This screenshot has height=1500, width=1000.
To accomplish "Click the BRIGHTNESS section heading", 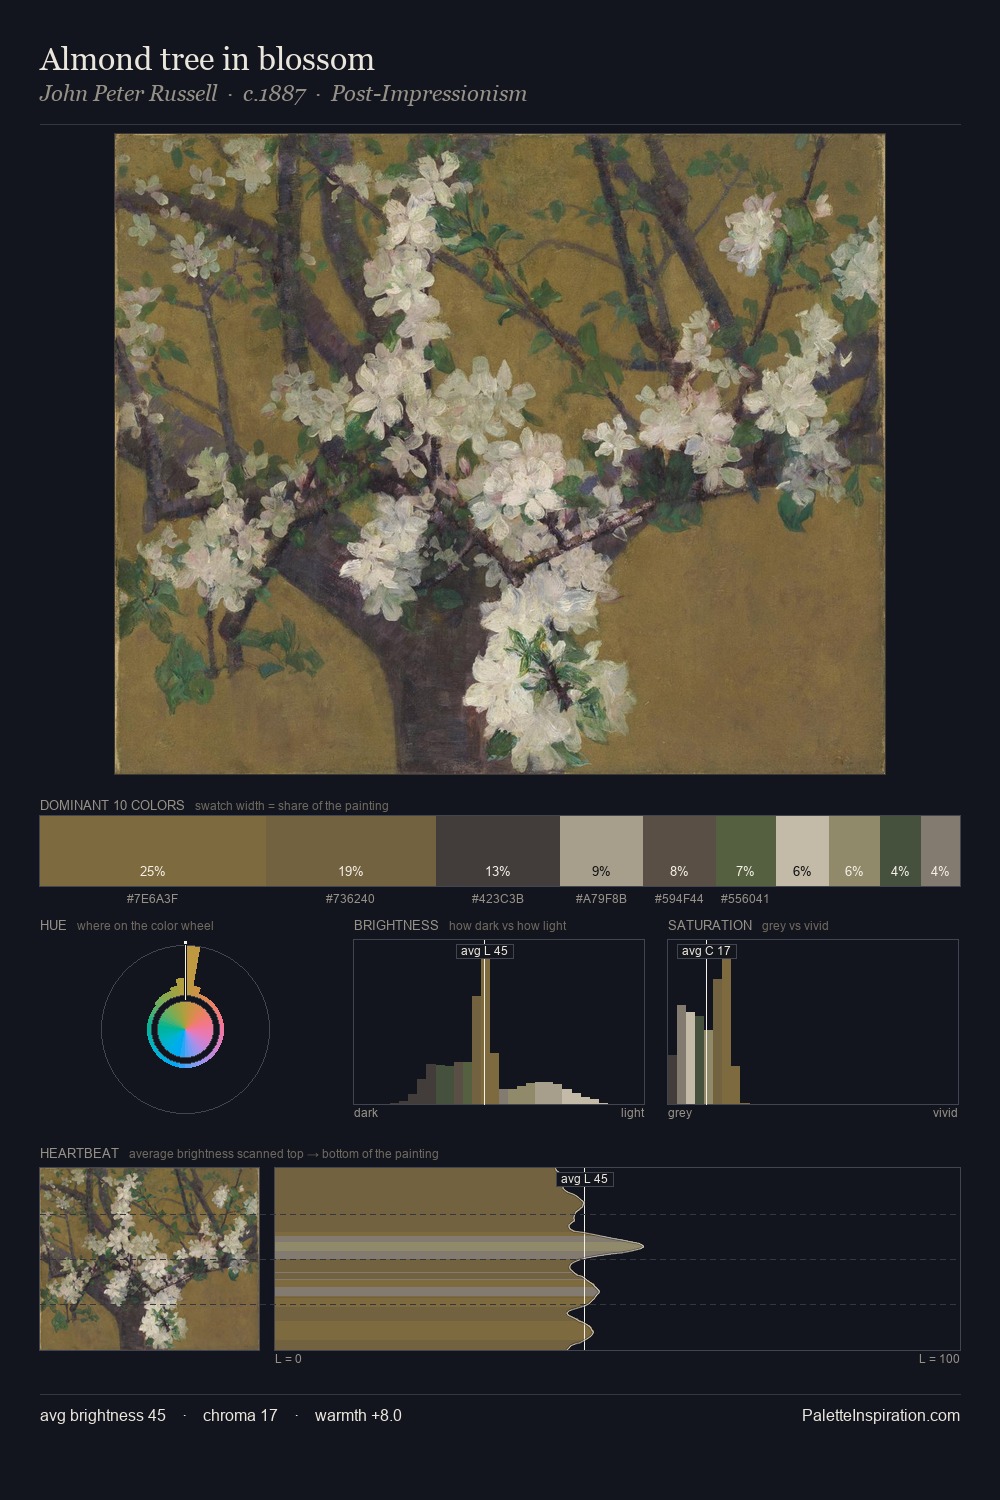I will (396, 925).
